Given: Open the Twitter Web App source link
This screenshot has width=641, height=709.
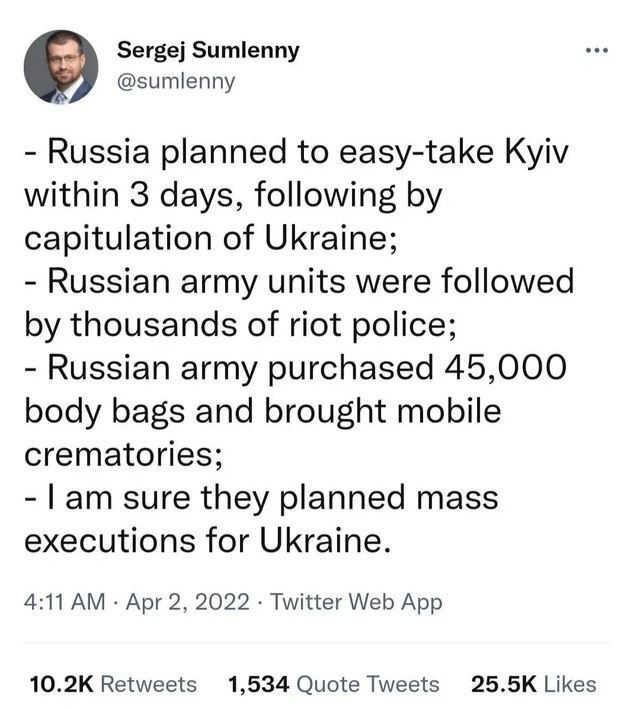Looking at the screenshot, I should (x=356, y=603).
